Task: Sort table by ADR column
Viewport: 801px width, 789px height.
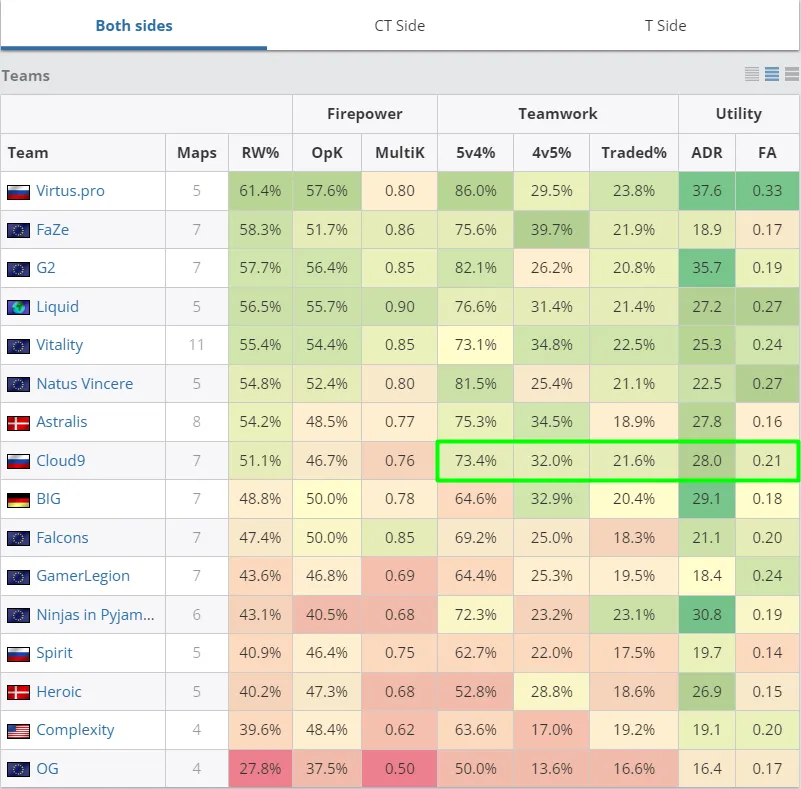Action: pos(707,153)
